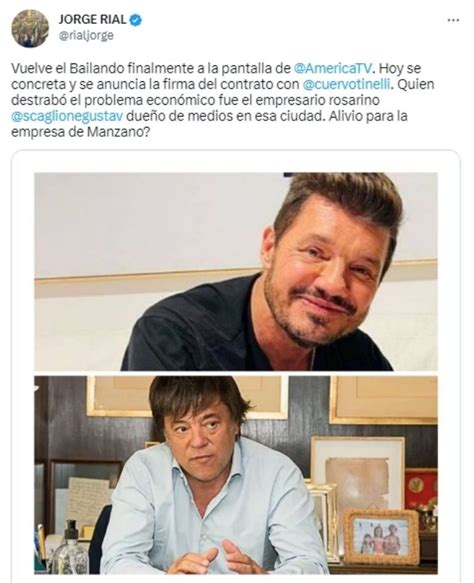Open Jorge Rial's profile avatar picture
The width and height of the screenshot is (474, 583).
point(30,28)
